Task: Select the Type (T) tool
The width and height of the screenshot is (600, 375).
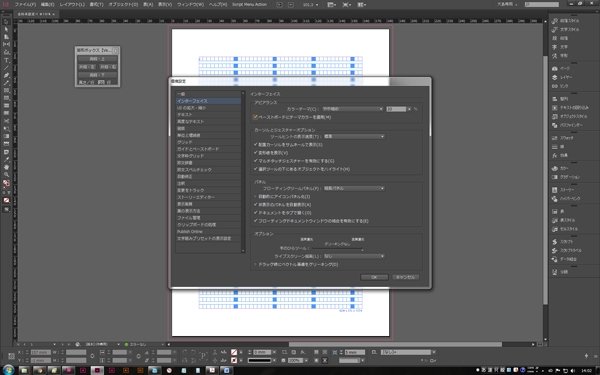Action: pos(6,60)
